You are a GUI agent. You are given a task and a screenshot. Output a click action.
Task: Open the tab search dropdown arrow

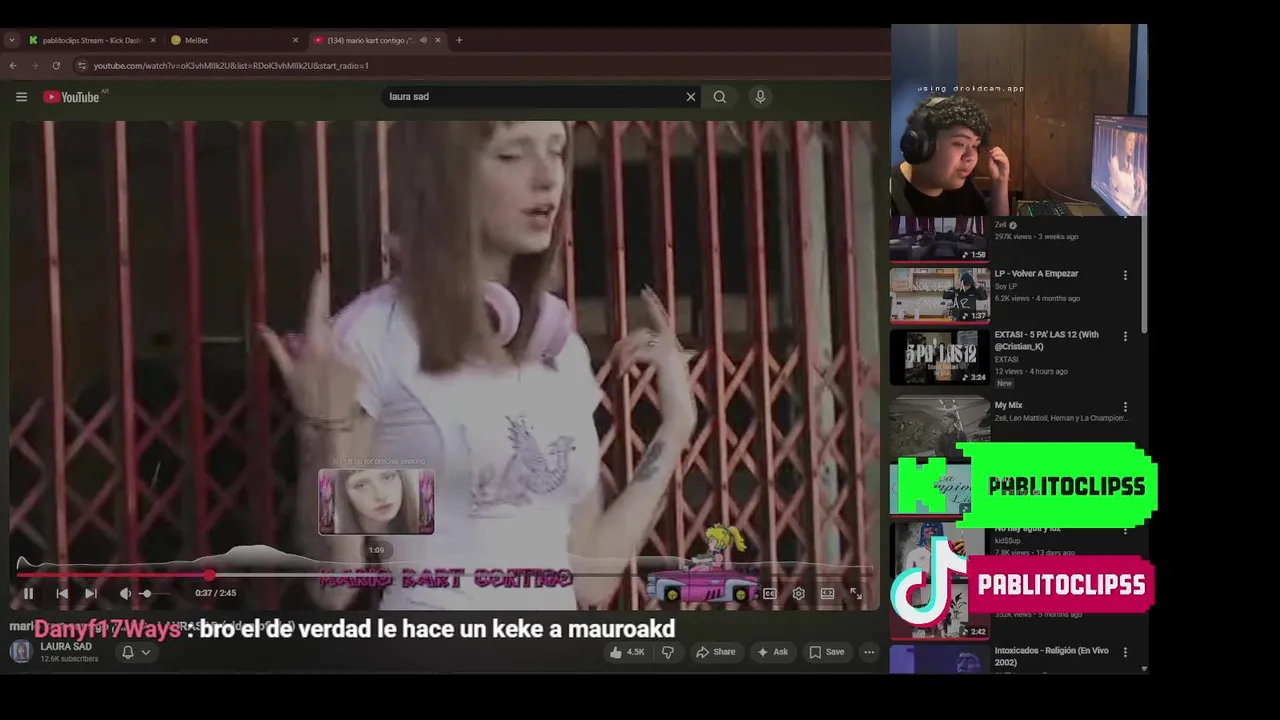coord(11,40)
